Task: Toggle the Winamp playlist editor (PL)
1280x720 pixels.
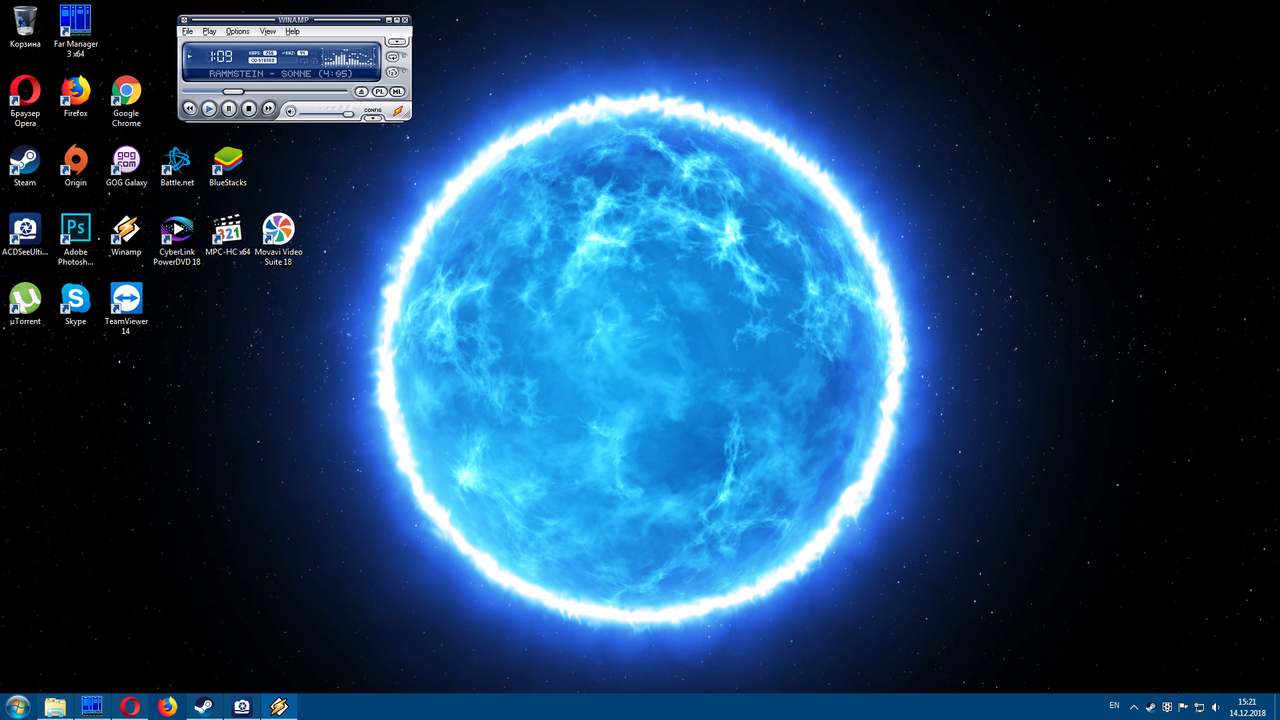Action: pyautogui.click(x=380, y=92)
